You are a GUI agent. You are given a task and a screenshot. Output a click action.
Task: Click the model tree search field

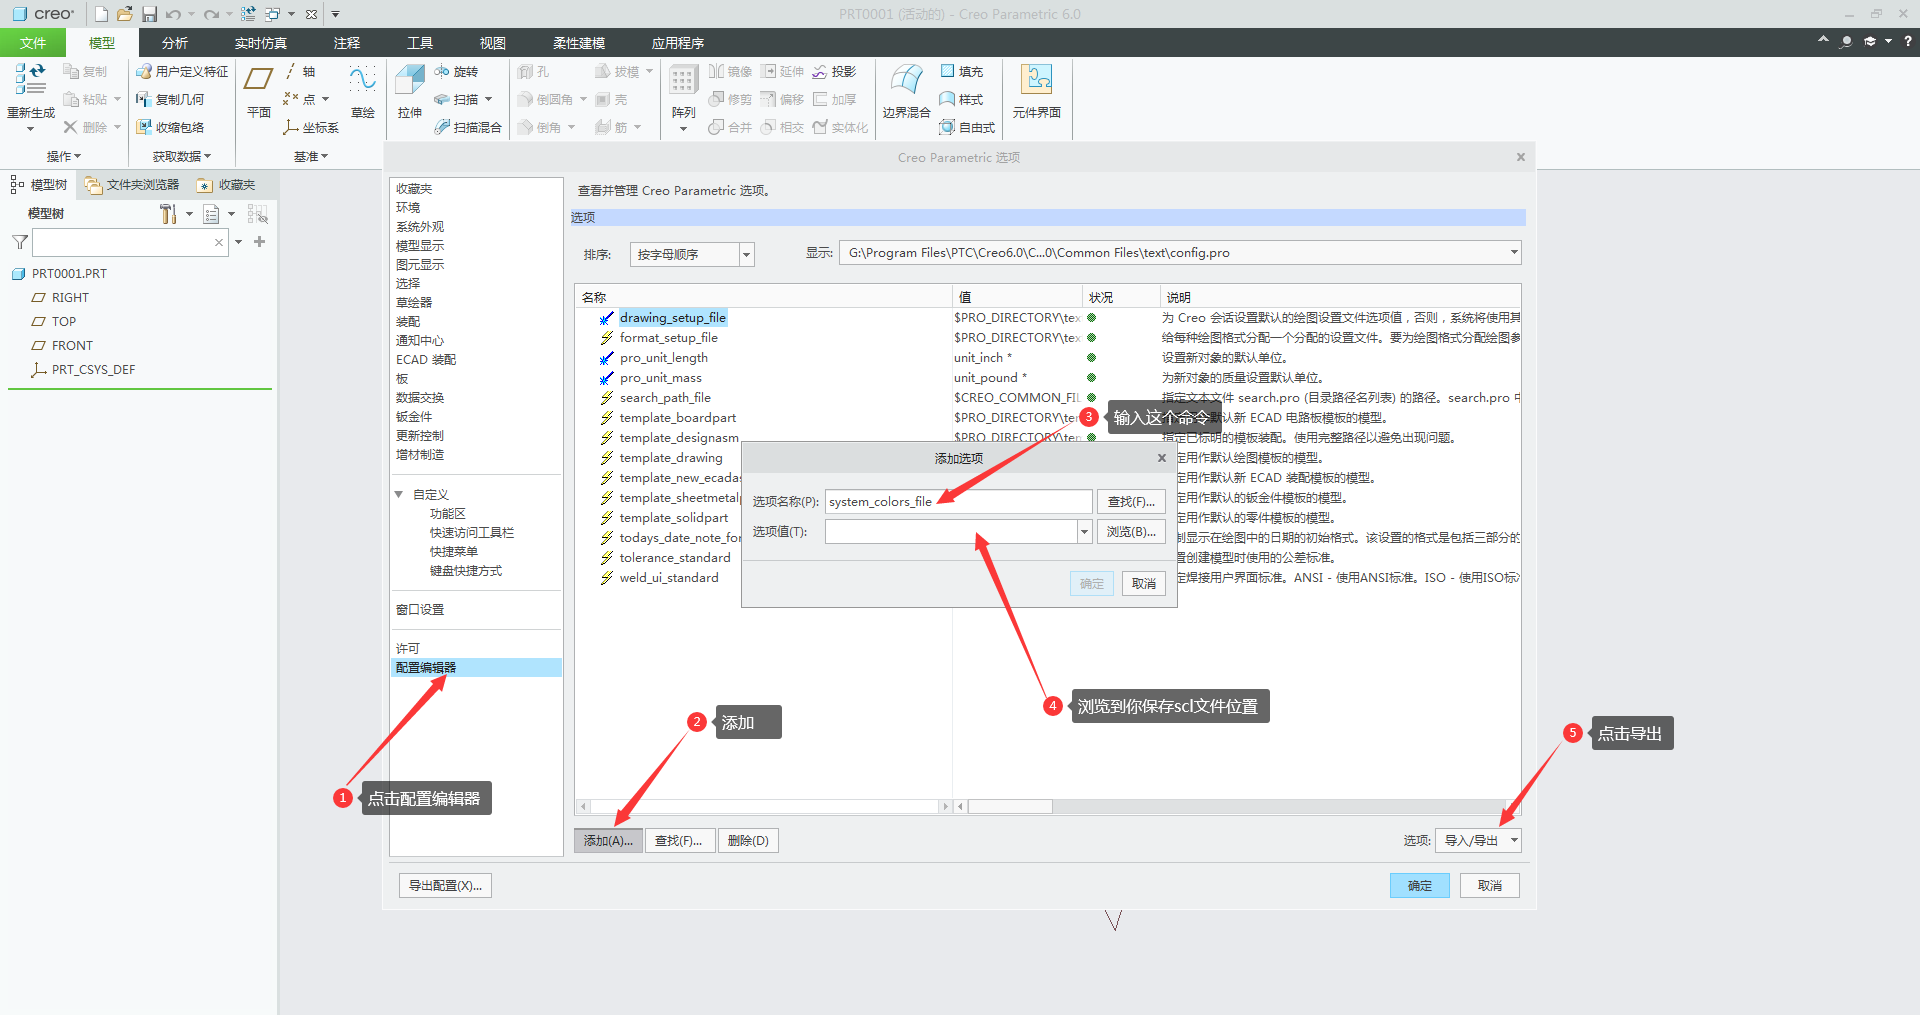coord(130,242)
